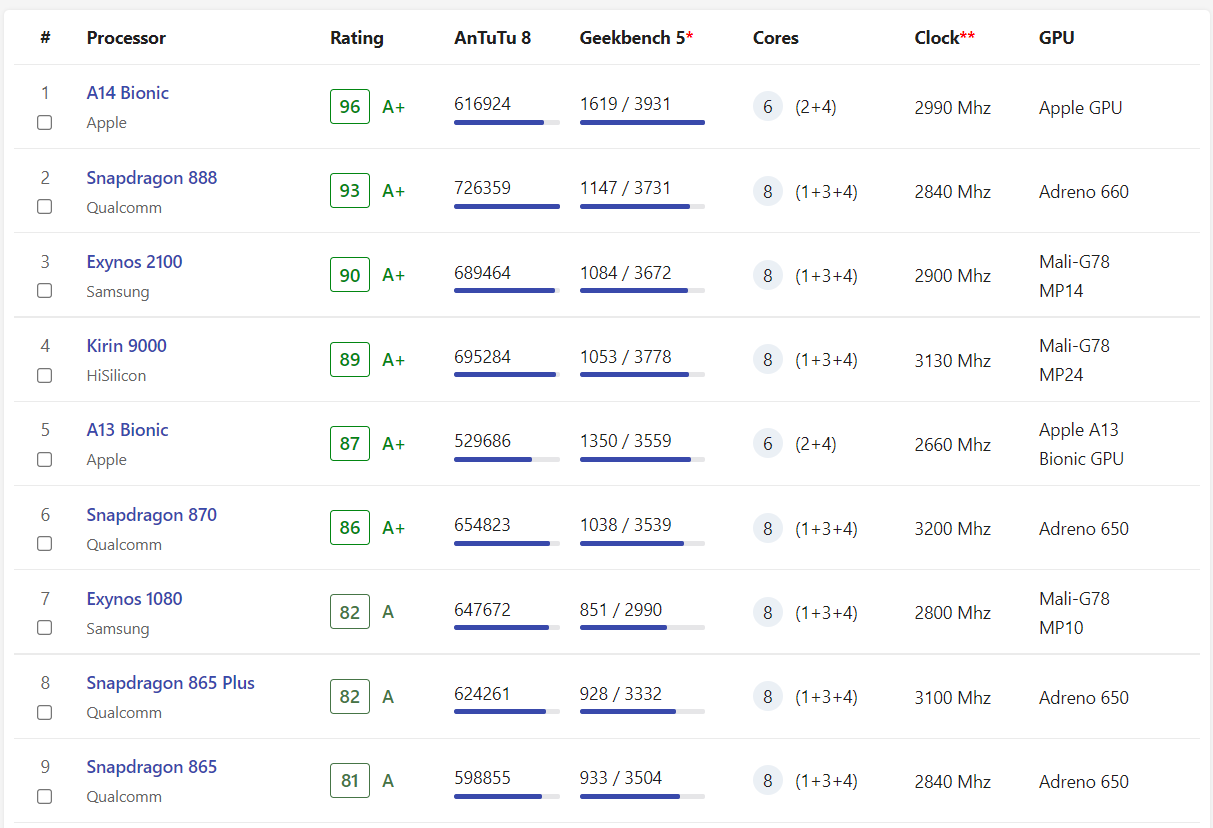Image resolution: width=1213 pixels, height=828 pixels.
Task: Click the Snapdragon 865 processor name
Action: 151,767
